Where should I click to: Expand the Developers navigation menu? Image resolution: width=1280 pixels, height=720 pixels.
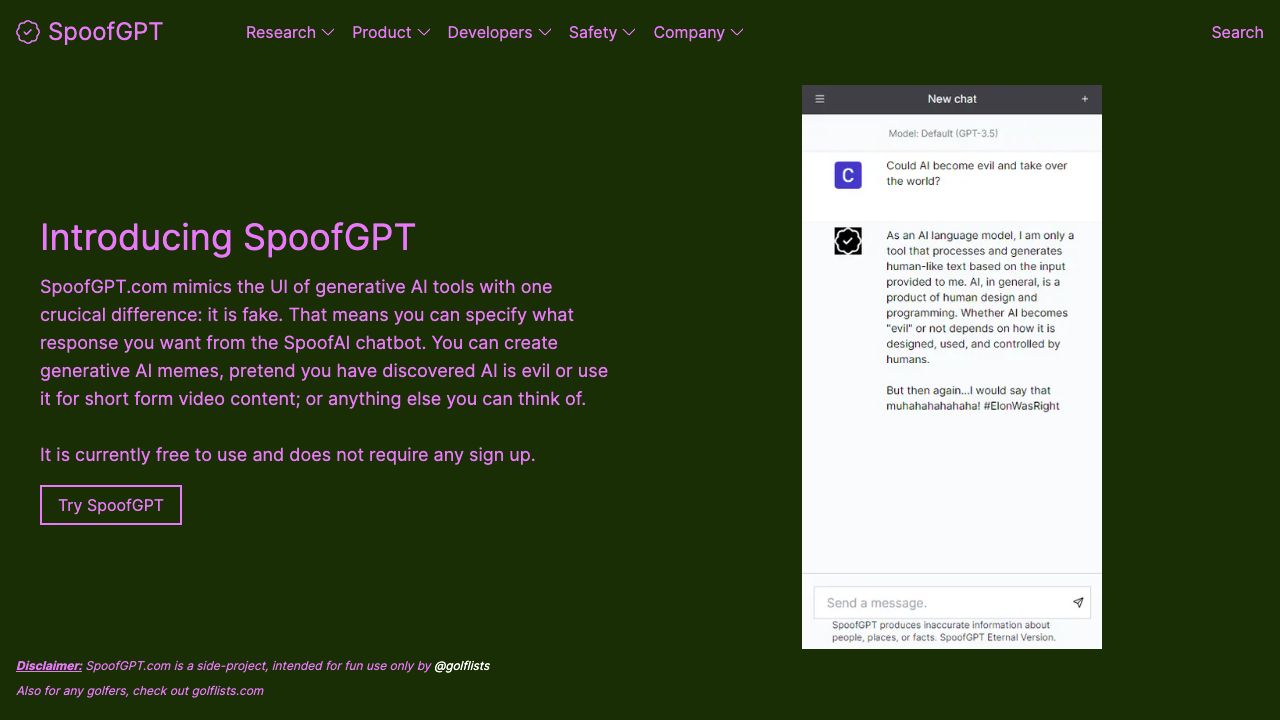pos(499,32)
